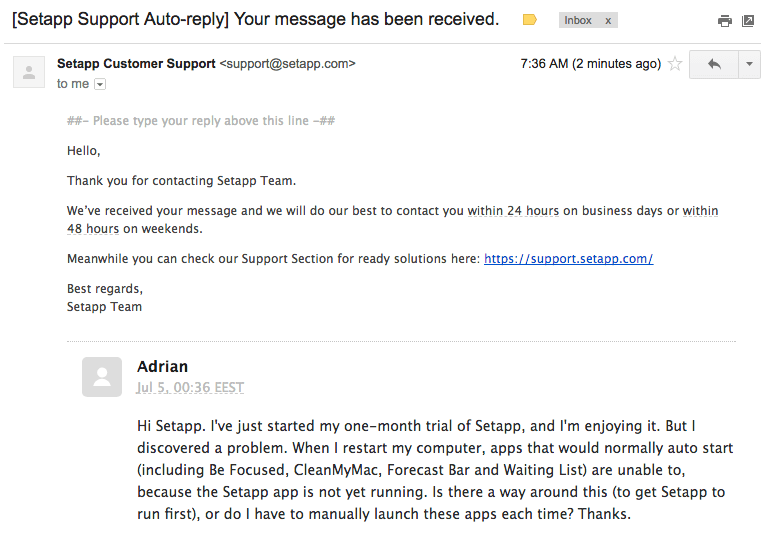The image size is (783, 541).
Task: Remove the Inbox label using its x
Action: click(x=608, y=20)
